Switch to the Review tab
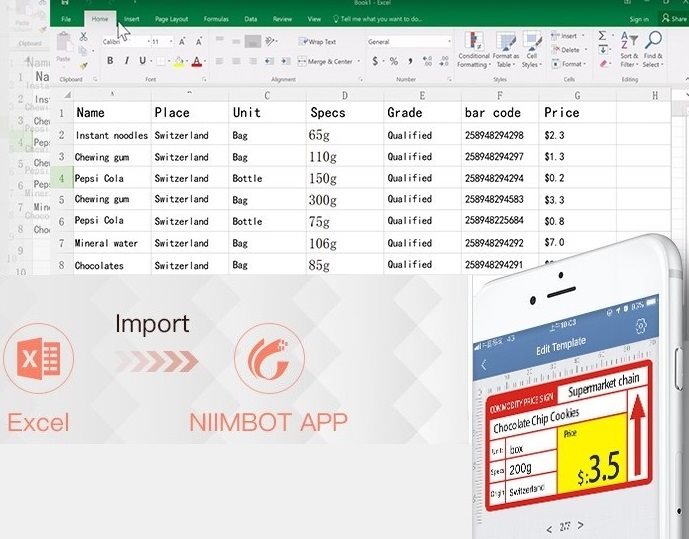 coord(282,19)
